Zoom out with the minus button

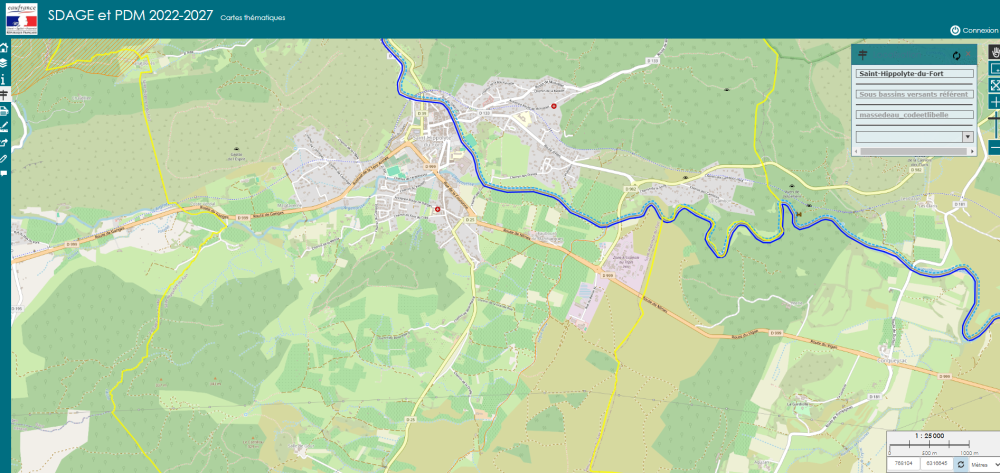[x=994, y=147]
